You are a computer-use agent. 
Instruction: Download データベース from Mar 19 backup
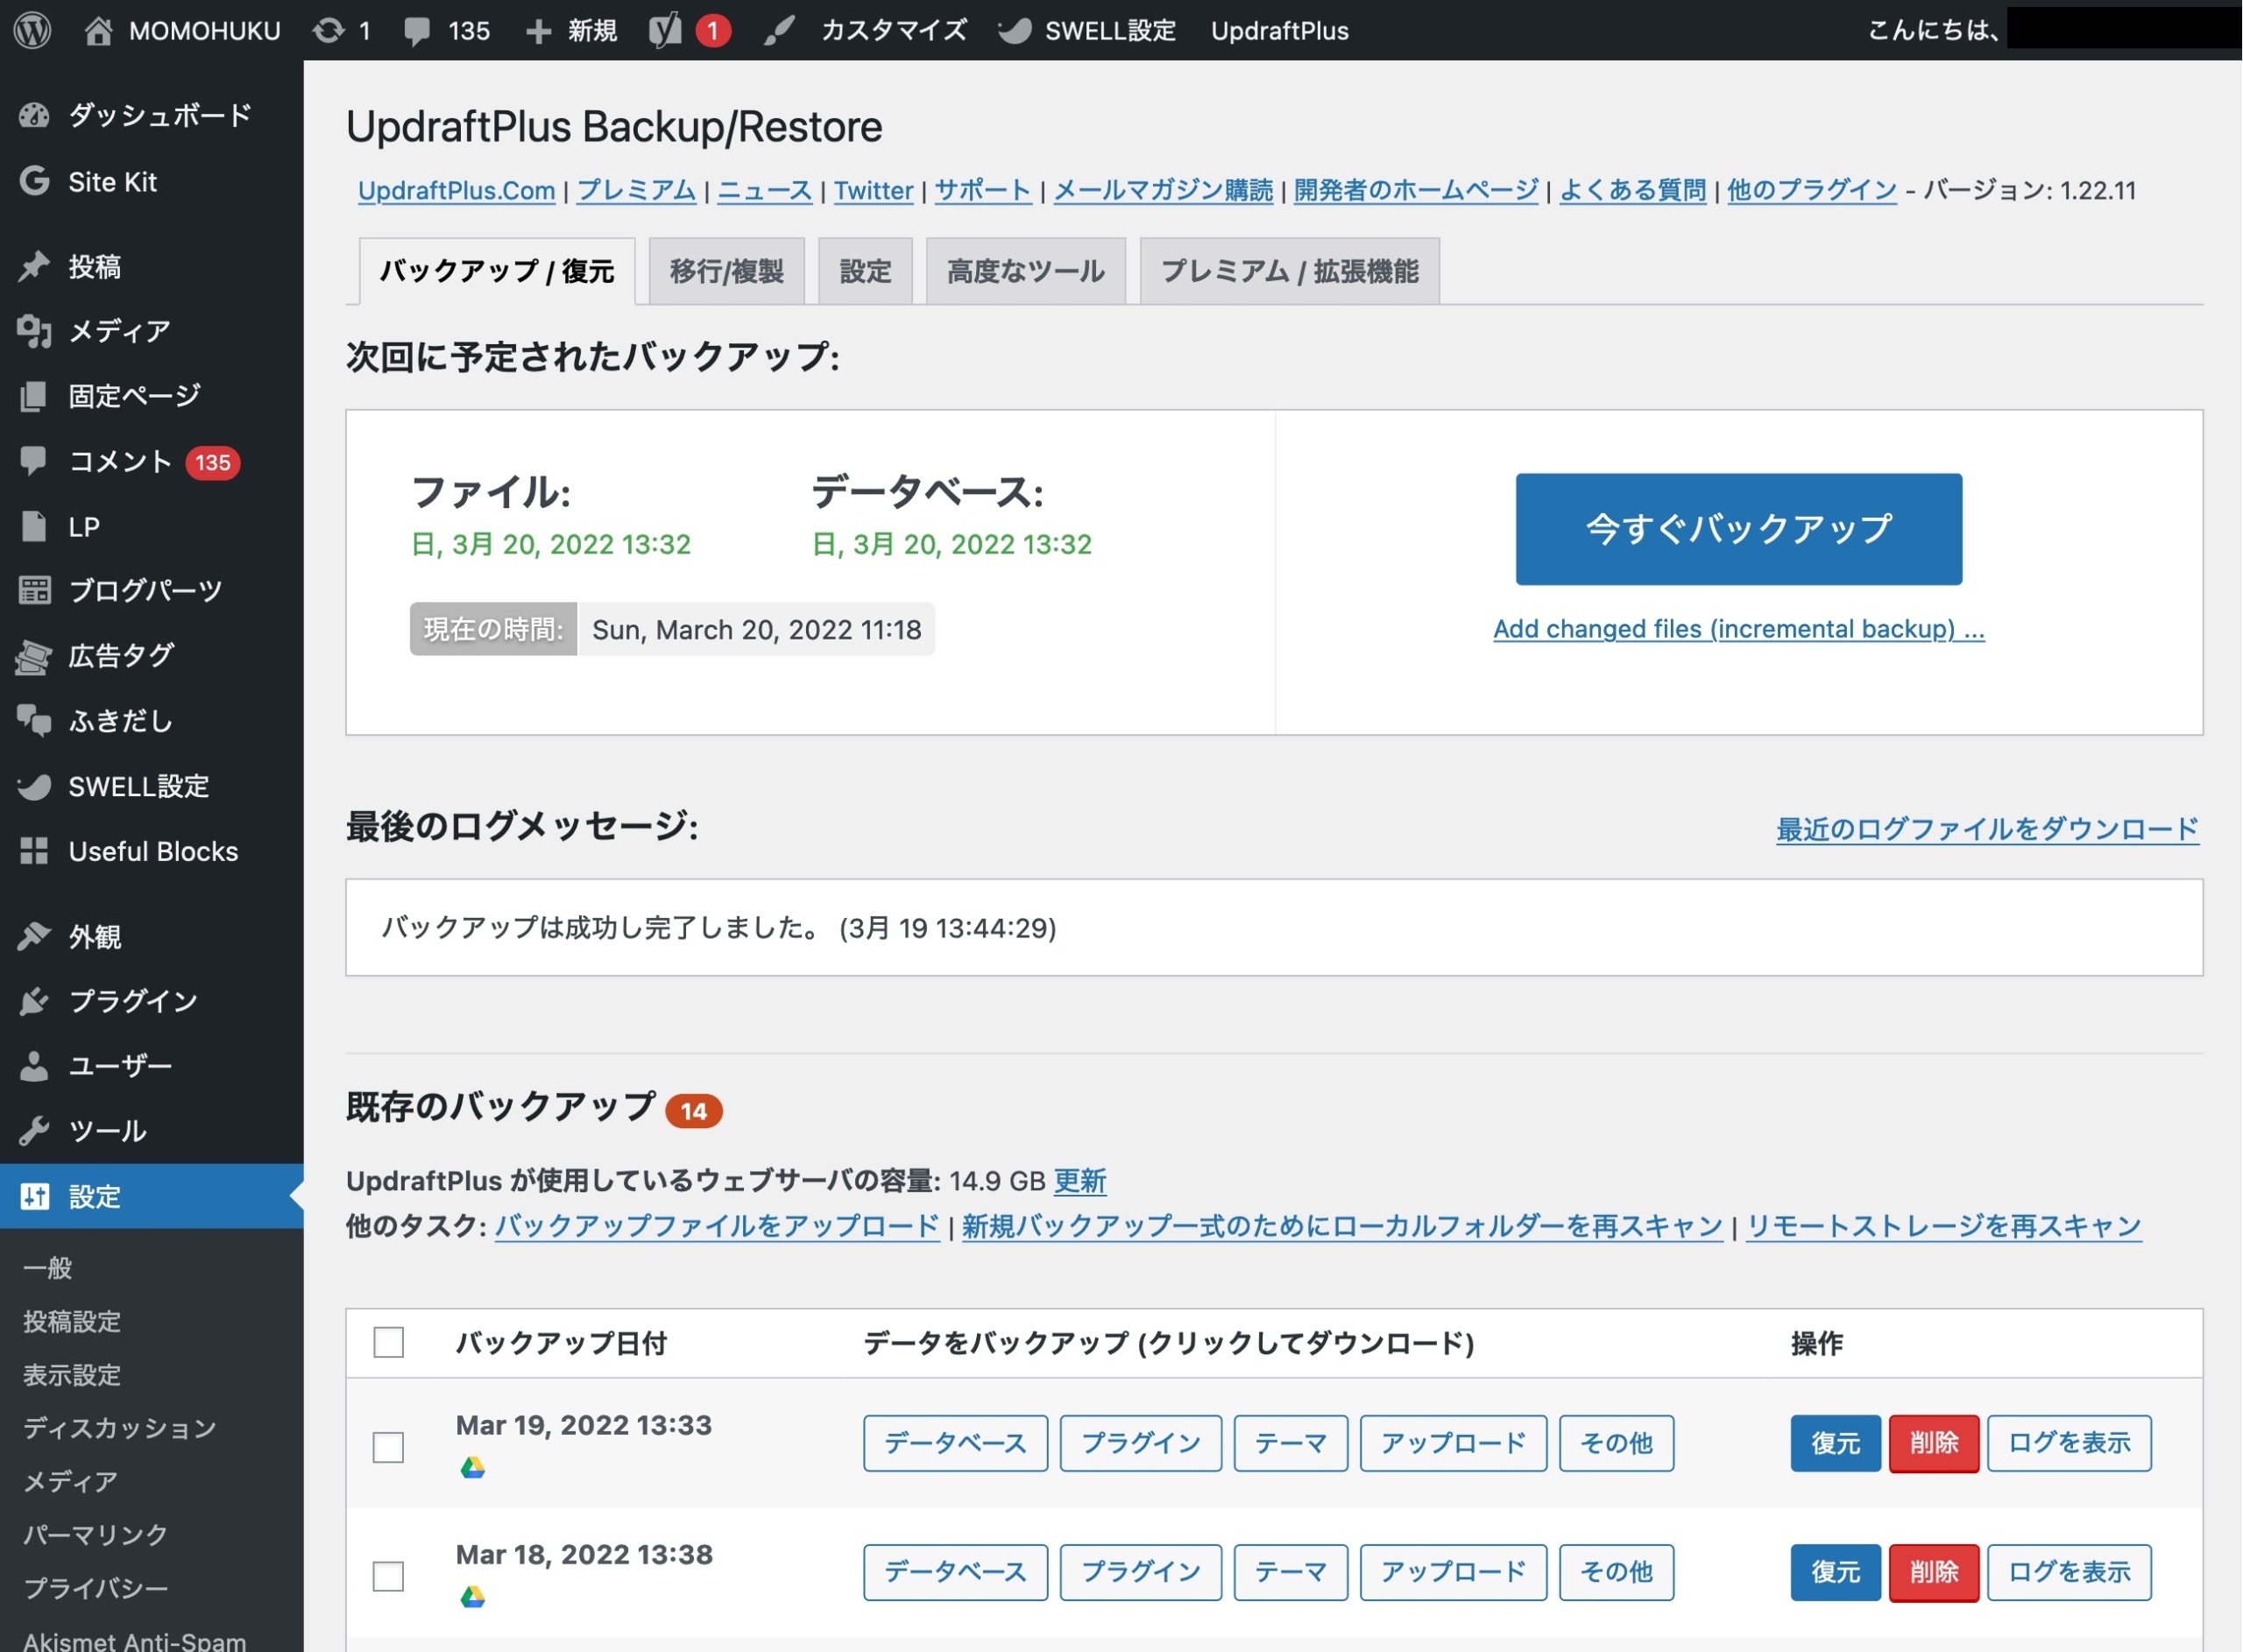955,1443
